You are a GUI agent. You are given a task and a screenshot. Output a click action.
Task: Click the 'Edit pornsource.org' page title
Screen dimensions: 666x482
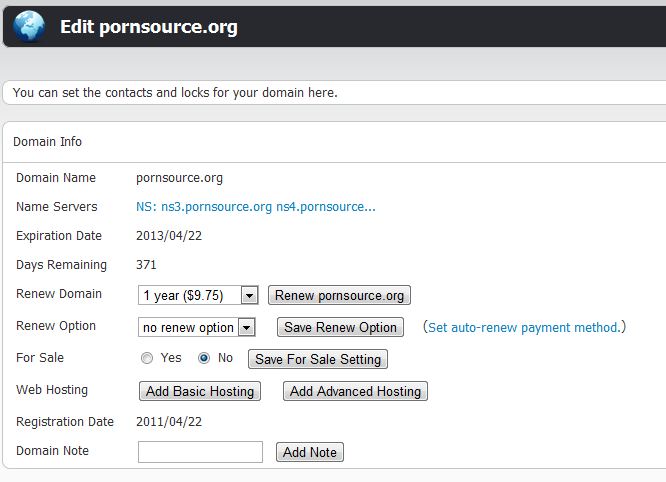(x=149, y=27)
